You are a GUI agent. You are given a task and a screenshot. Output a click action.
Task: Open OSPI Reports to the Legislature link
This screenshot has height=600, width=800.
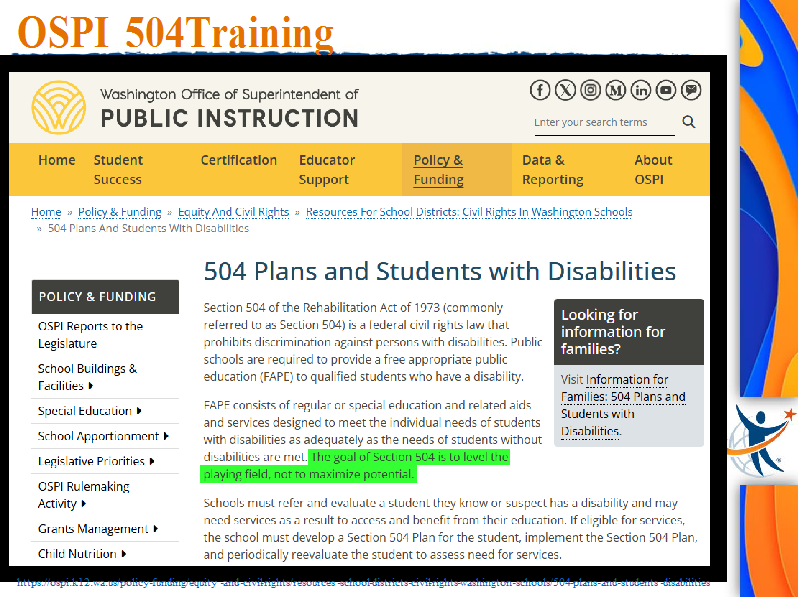tap(90, 335)
